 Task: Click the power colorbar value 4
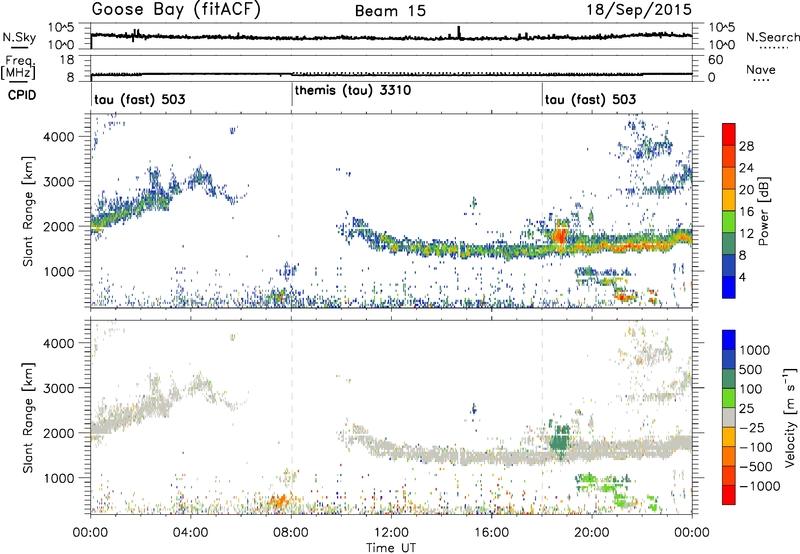click(x=743, y=277)
